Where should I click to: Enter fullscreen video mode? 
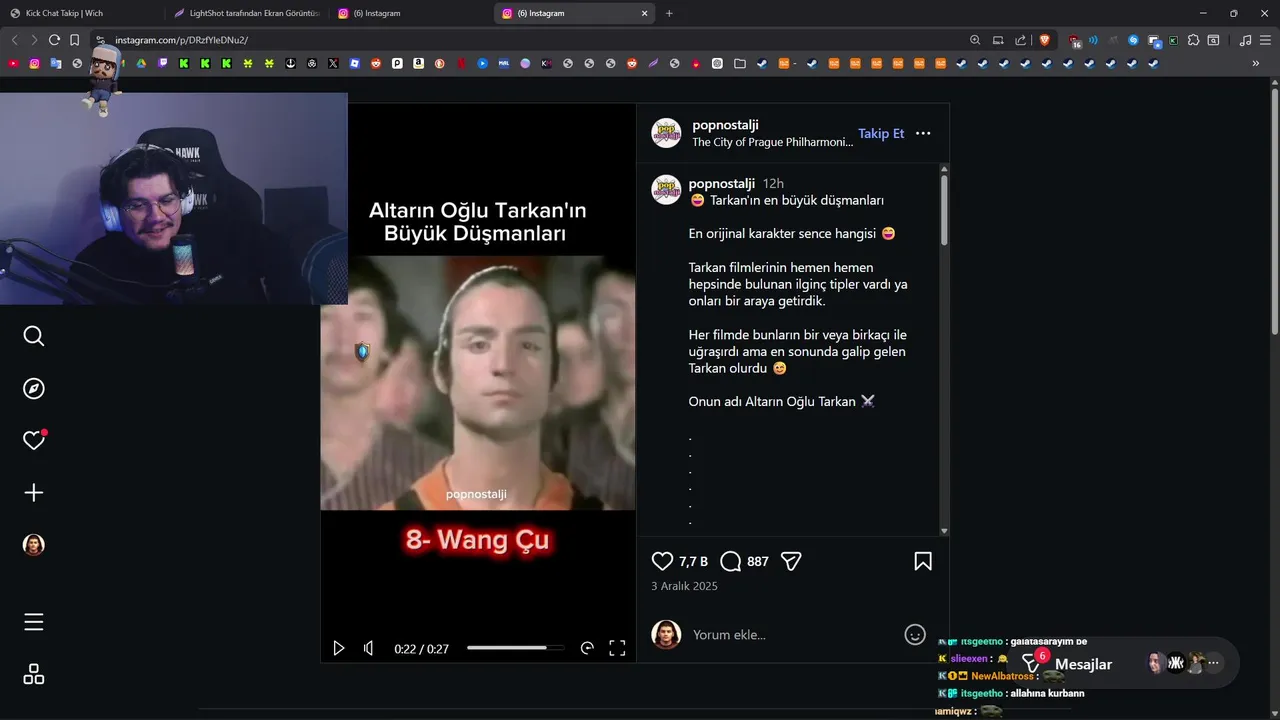617,648
